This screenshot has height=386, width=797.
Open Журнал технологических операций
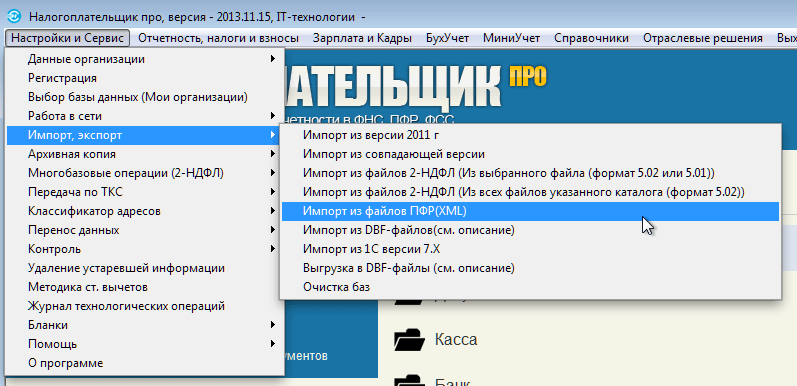pos(144,306)
